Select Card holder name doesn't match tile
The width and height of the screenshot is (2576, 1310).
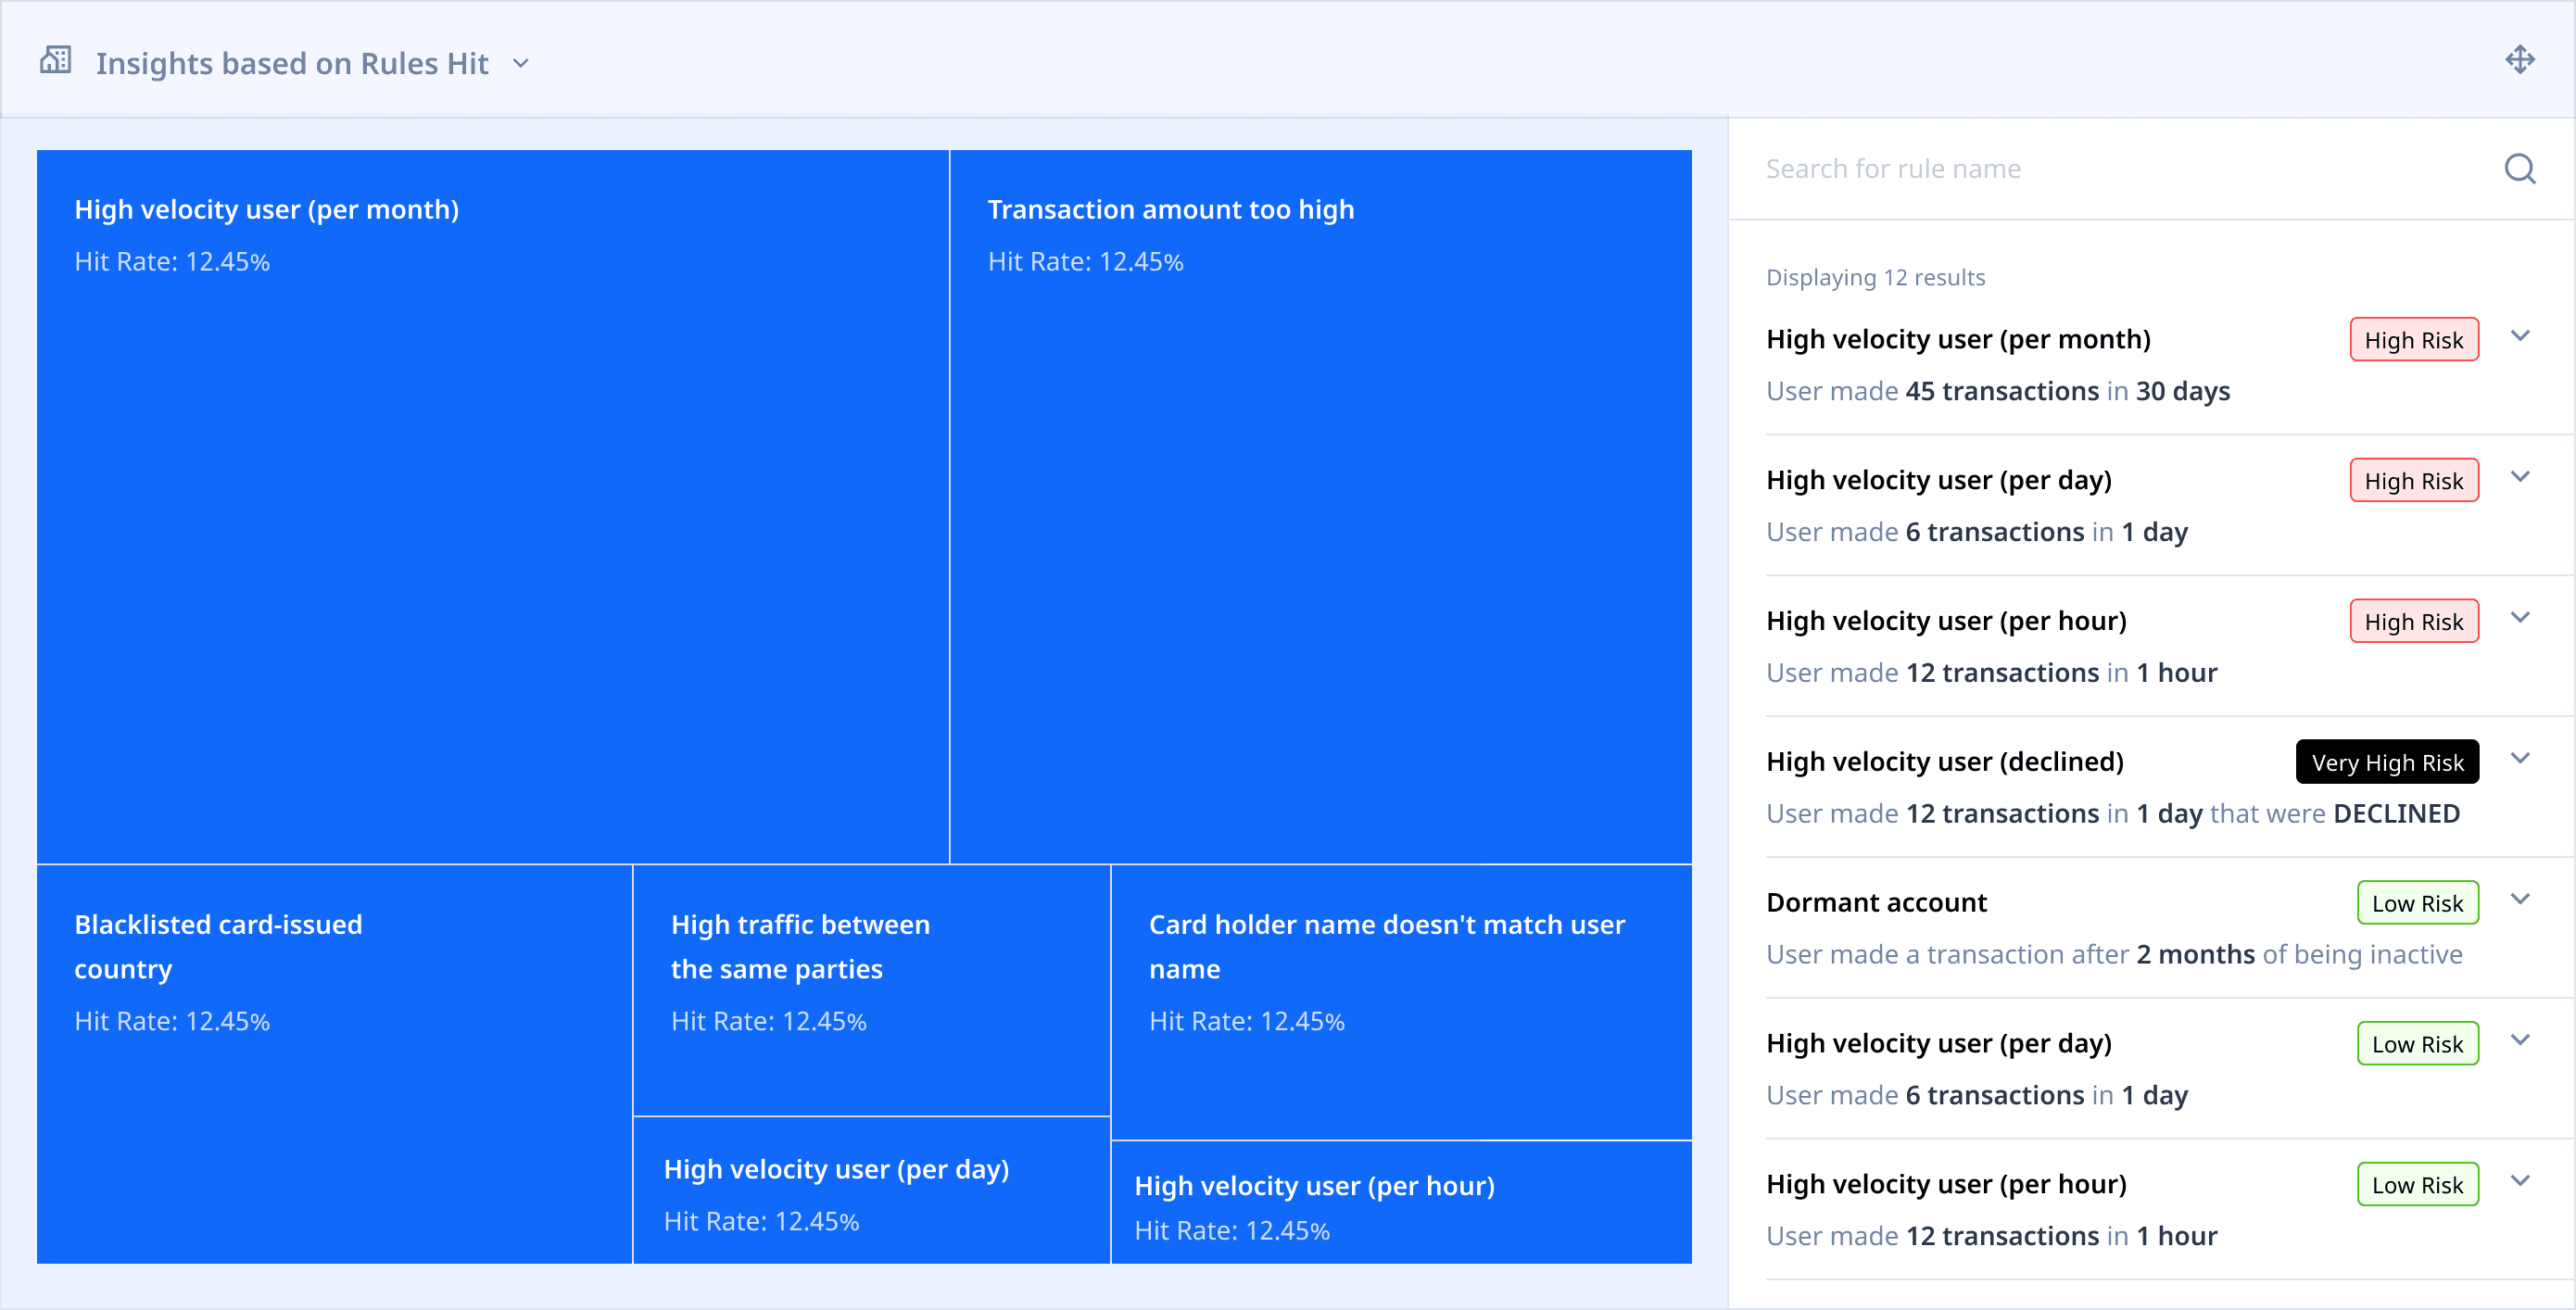point(1400,1002)
